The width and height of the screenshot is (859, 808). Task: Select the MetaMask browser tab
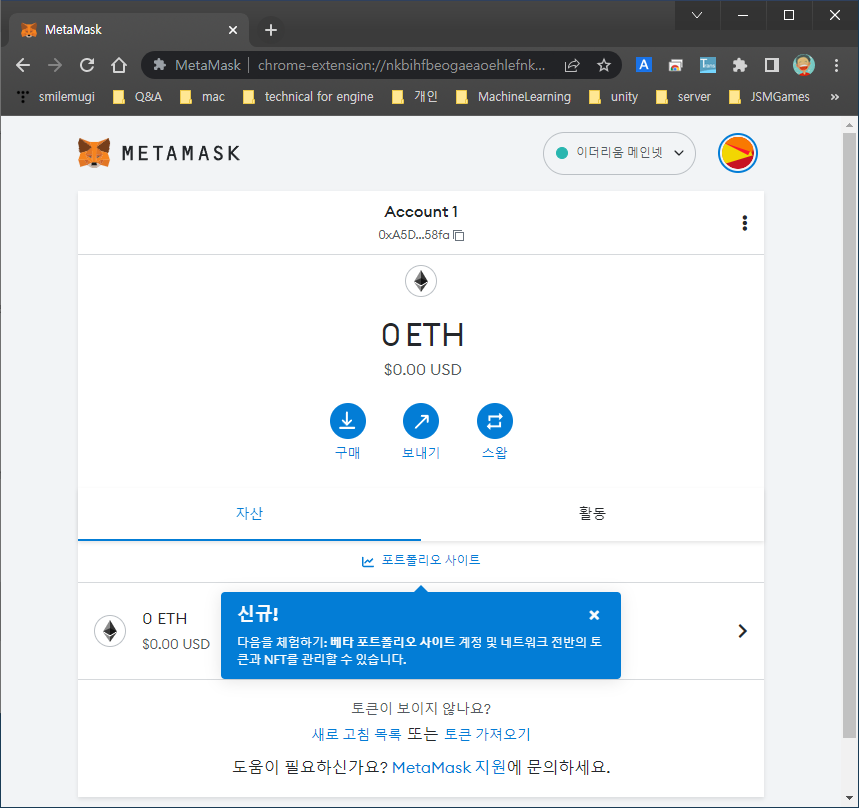tap(129, 30)
